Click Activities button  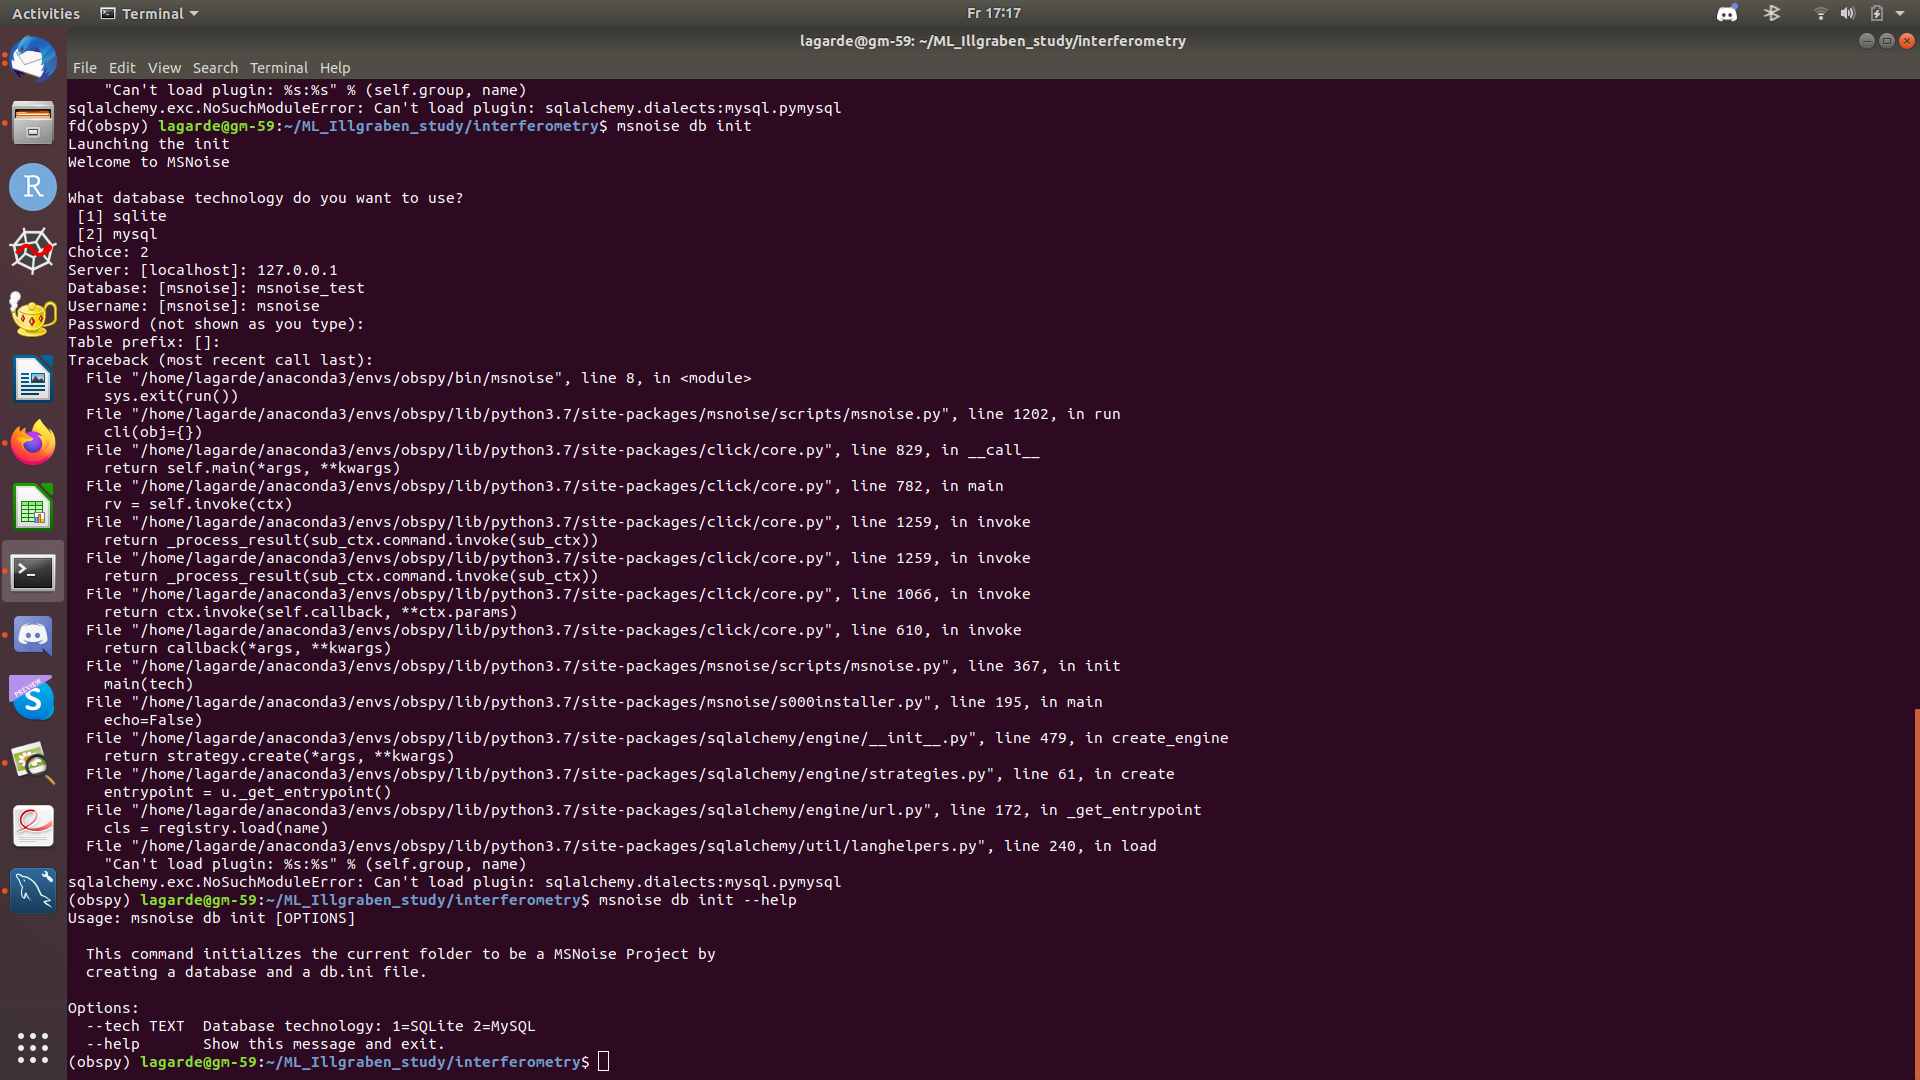(46, 14)
